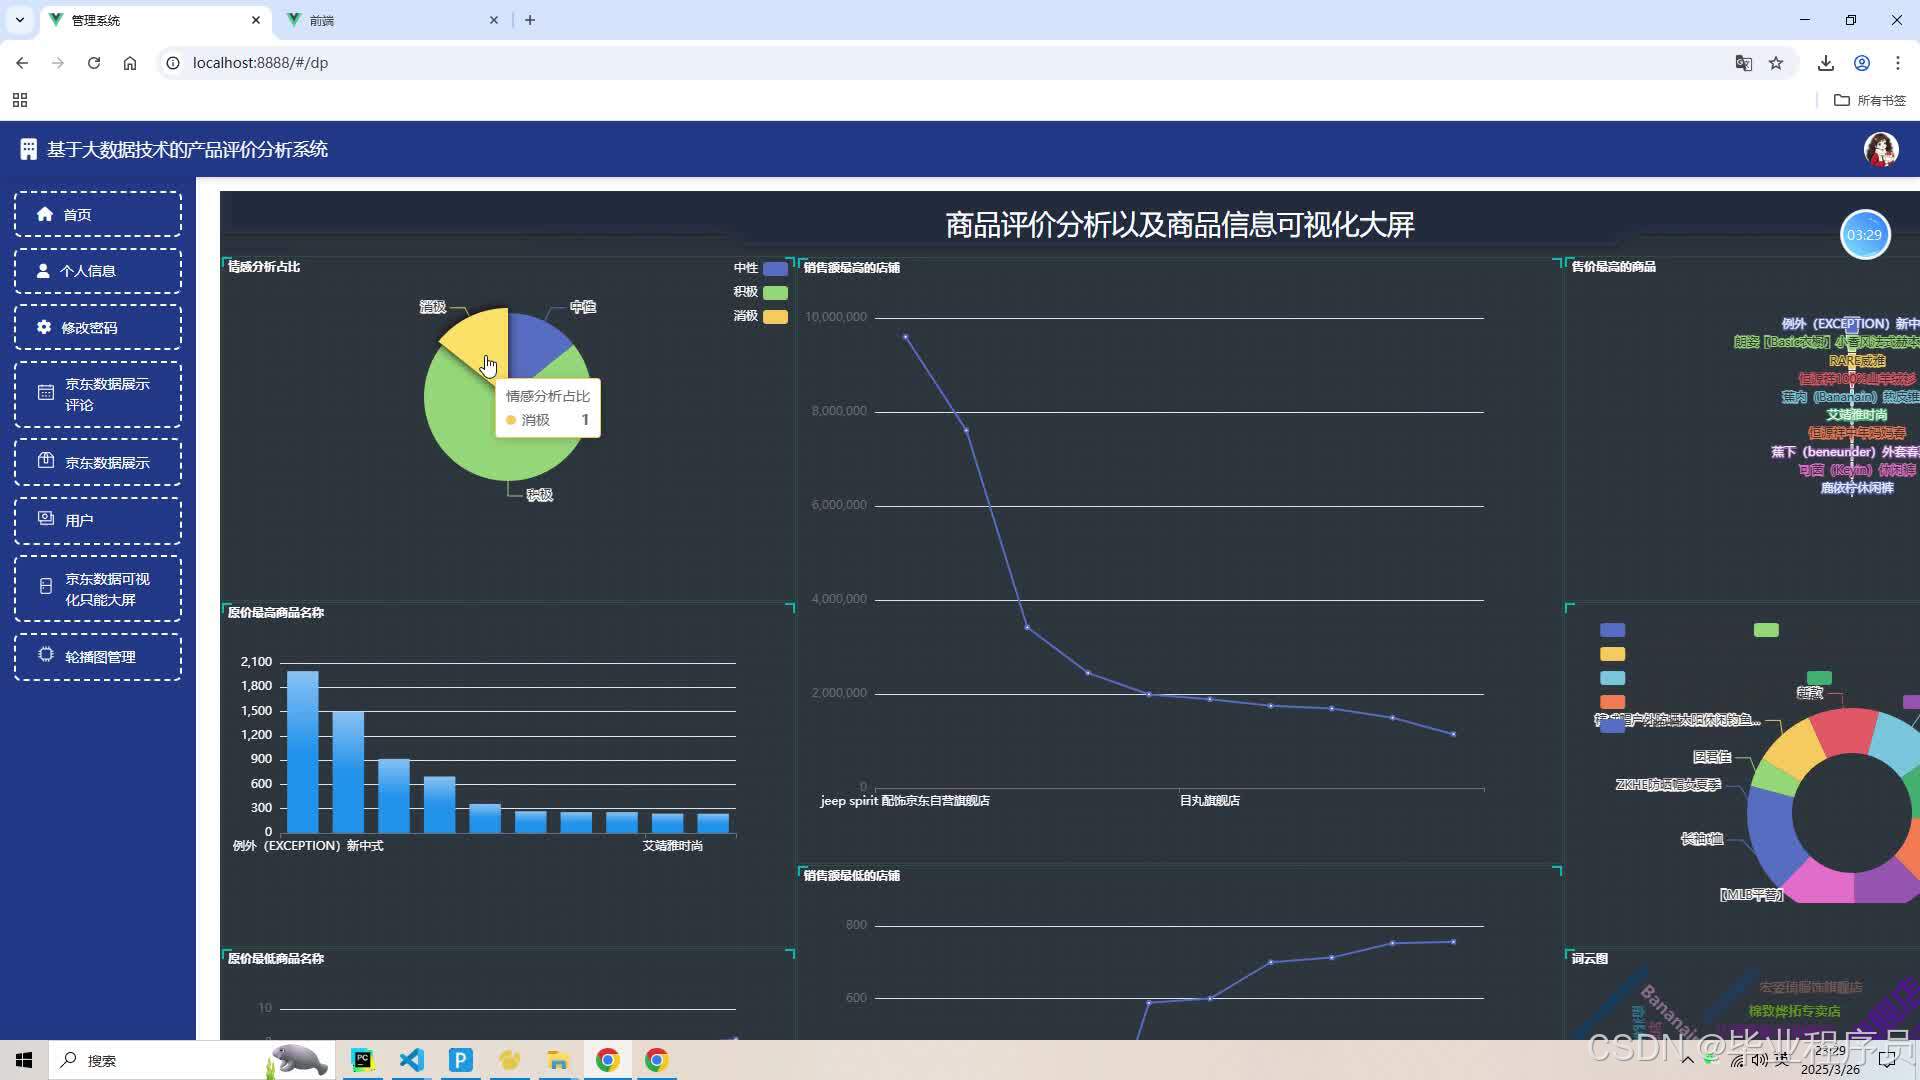Close the 前端 tab
Viewport: 1920px width, 1080px height.
[x=493, y=20]
